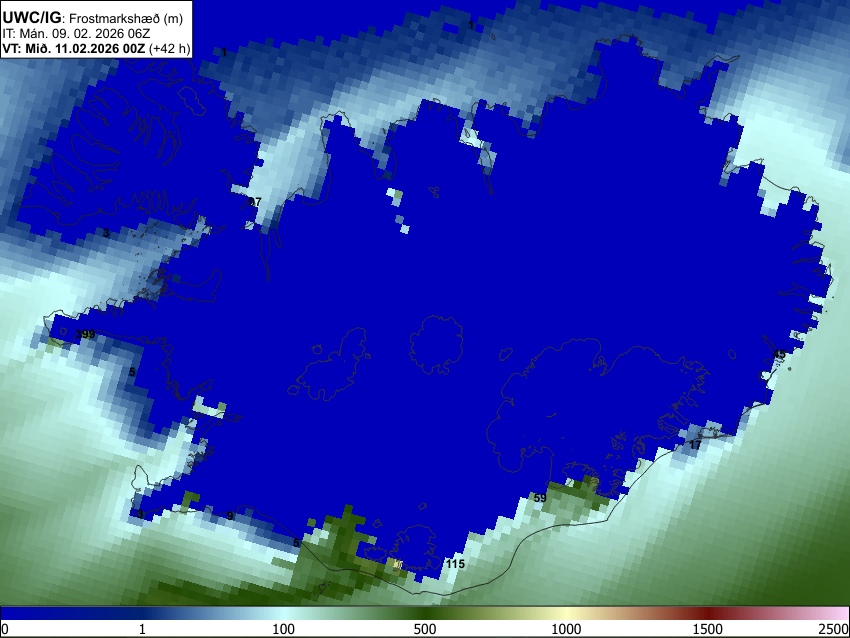
Task: Click the colorbar tick label '100'
Action: click(x=283, y=629)
